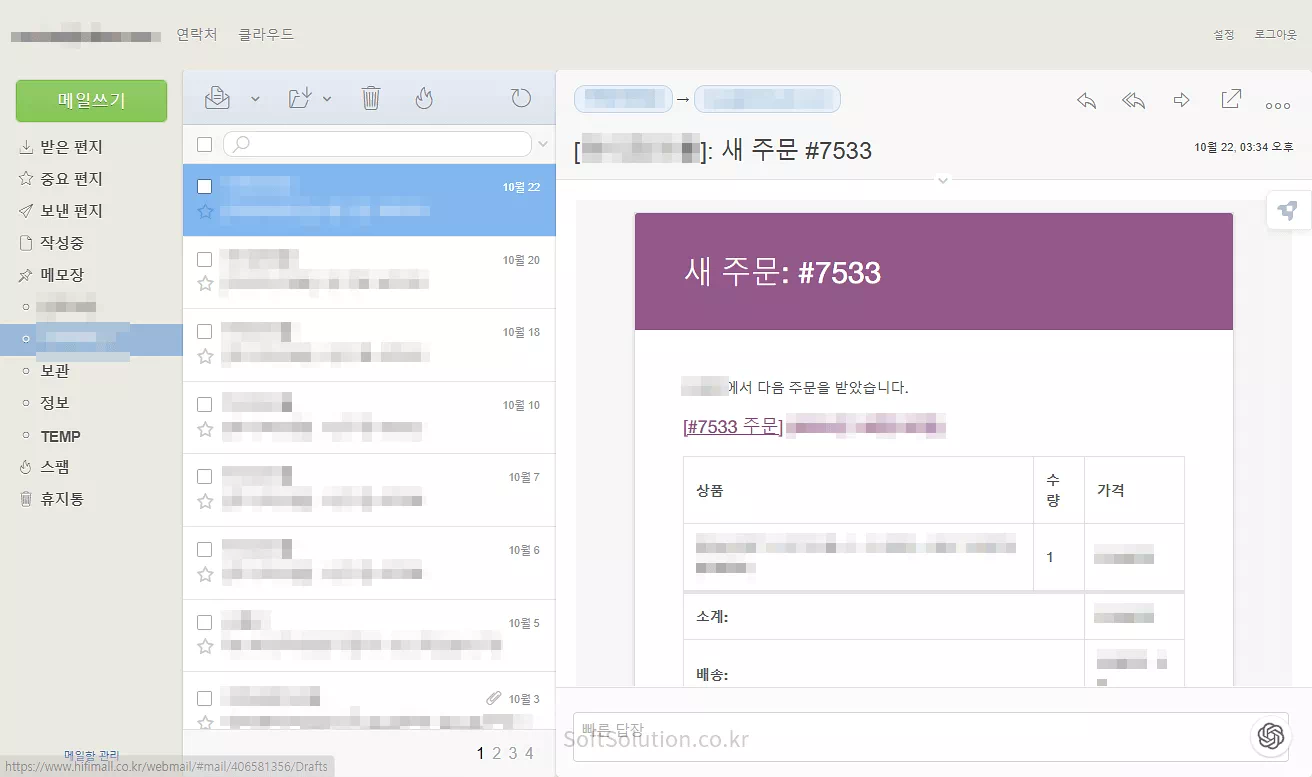The image size is (1312, 777).
Task: Open the 정보 folder
Action: (x=55, y=403)
